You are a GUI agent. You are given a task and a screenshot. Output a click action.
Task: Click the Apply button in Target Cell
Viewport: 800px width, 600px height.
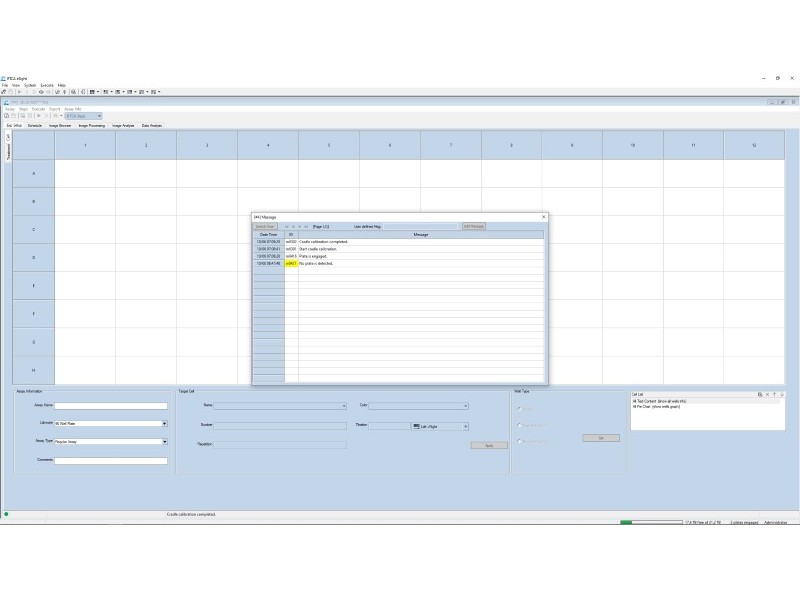489,445
